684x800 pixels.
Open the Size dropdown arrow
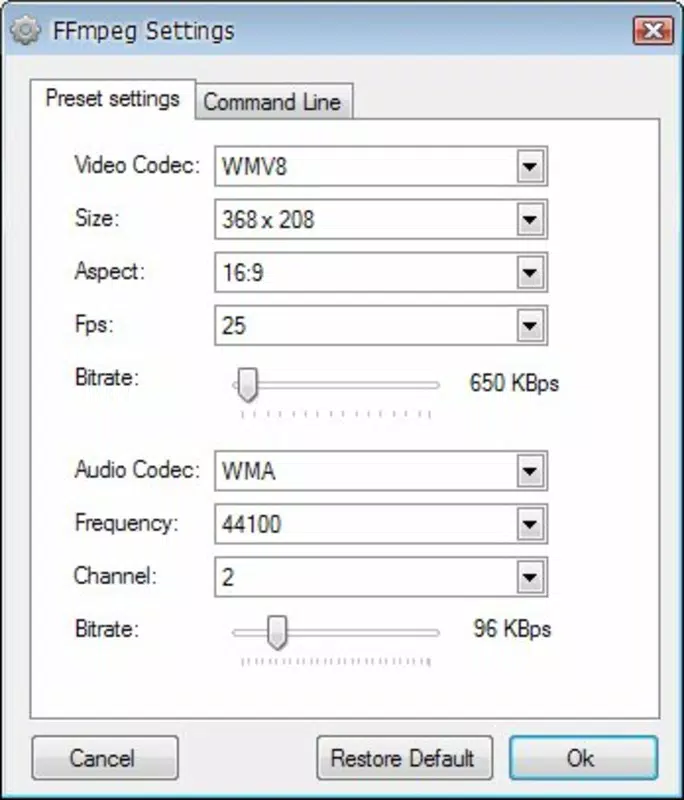tap(530, 219)
